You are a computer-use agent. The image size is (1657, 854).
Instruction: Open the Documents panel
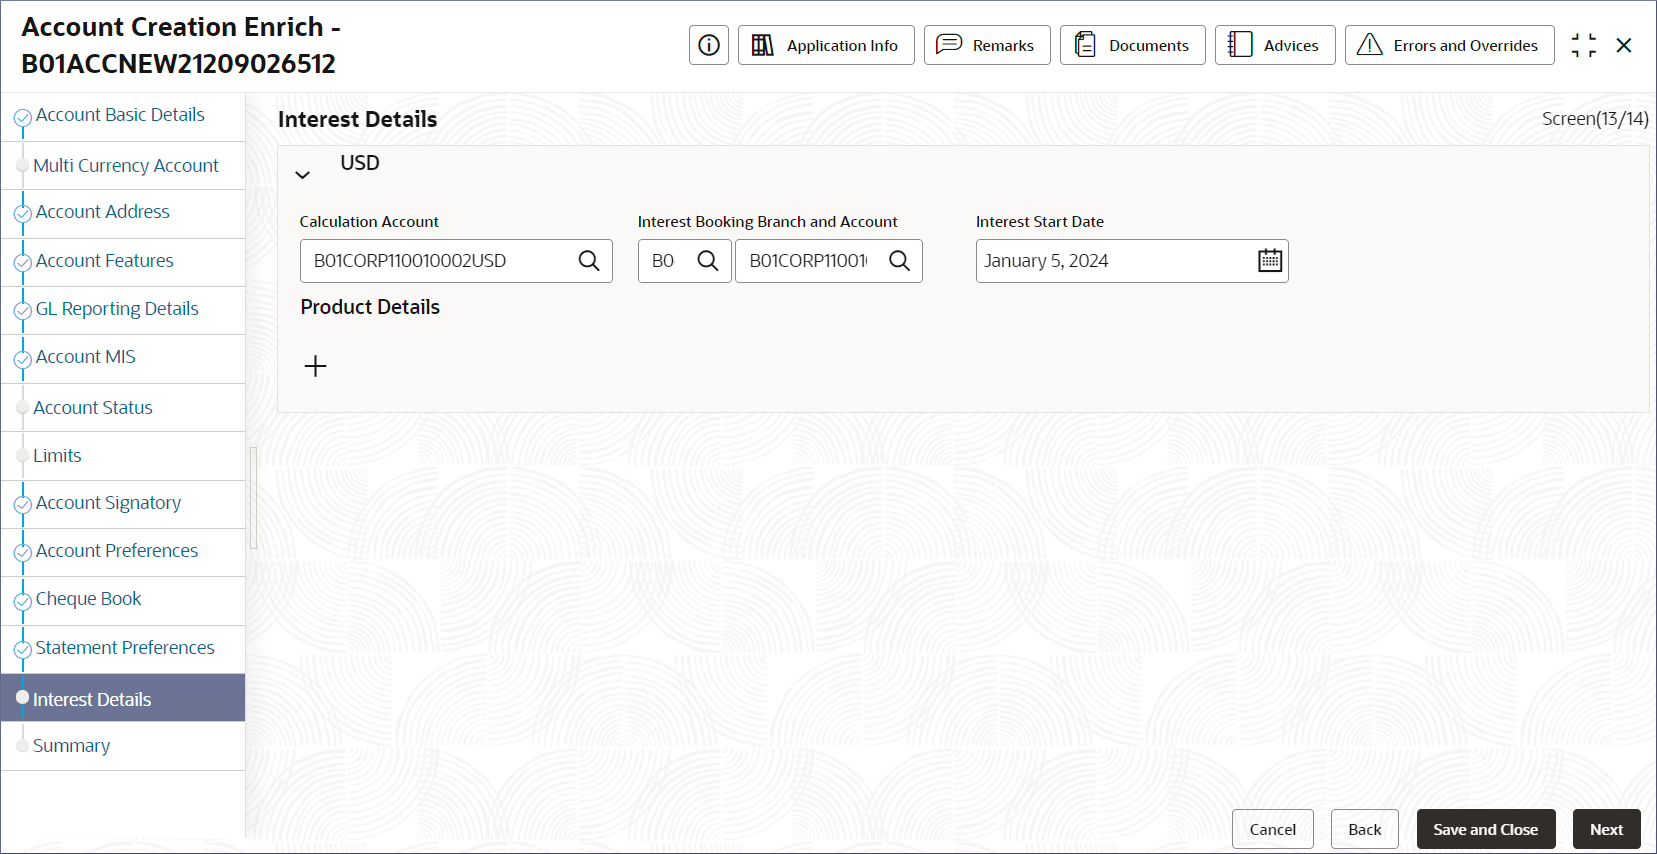pyautogui.click(x=1132, y=45)
